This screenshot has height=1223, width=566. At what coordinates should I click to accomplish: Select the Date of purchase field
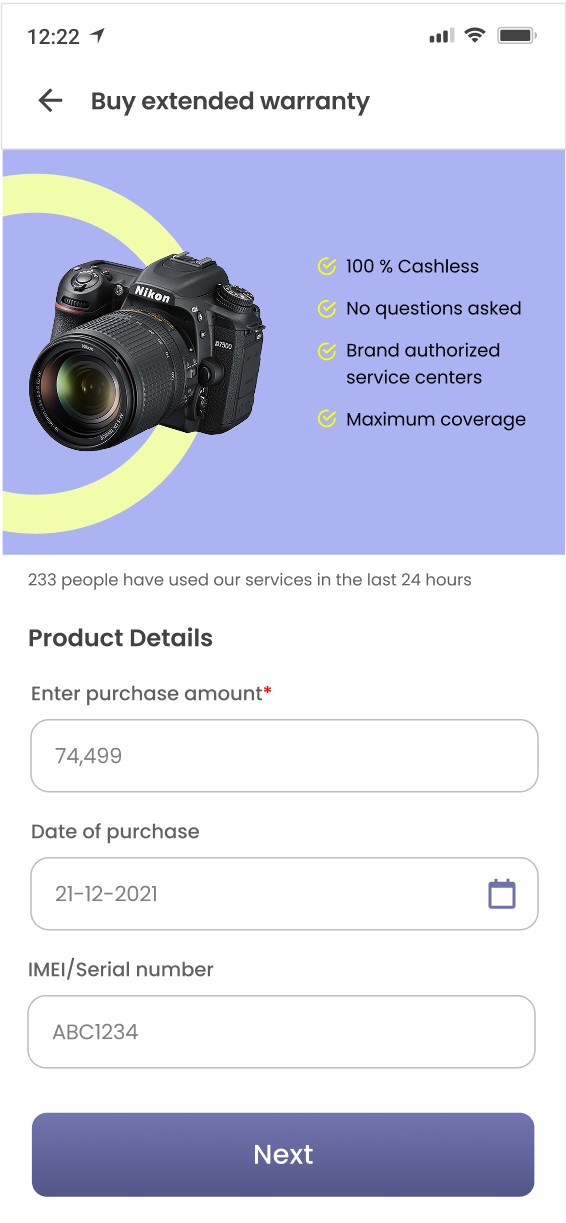tap(284, 894)
